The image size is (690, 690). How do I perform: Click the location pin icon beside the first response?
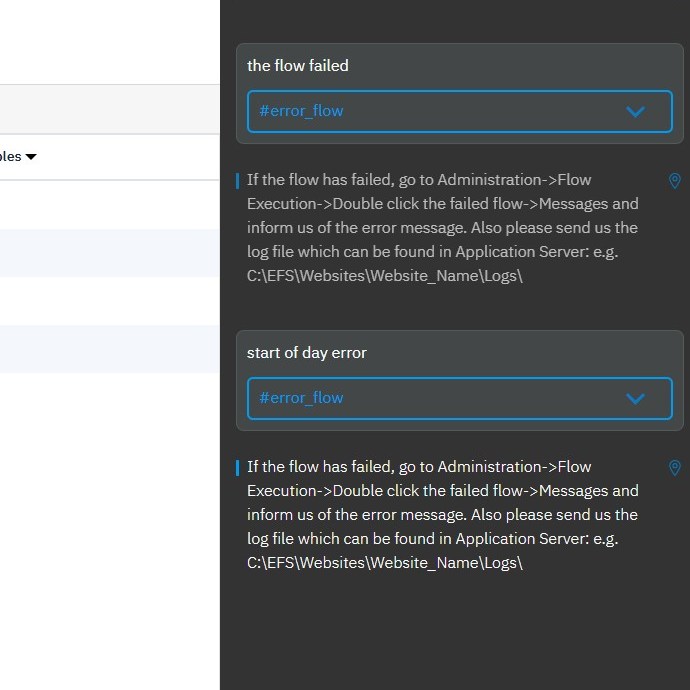tap(674, 181)
